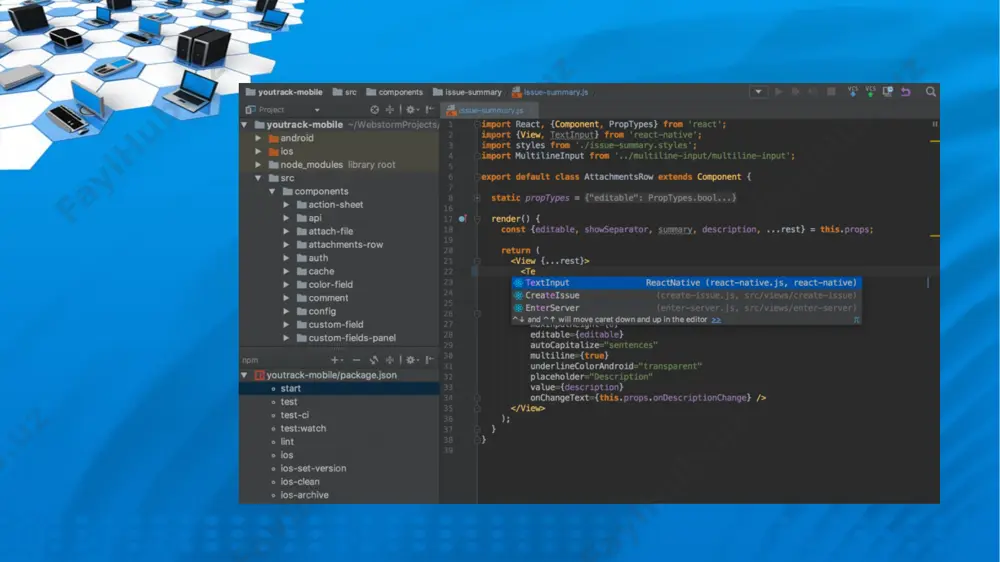
Task: Select the ios-clean npm script
Action: click(300, 482)
